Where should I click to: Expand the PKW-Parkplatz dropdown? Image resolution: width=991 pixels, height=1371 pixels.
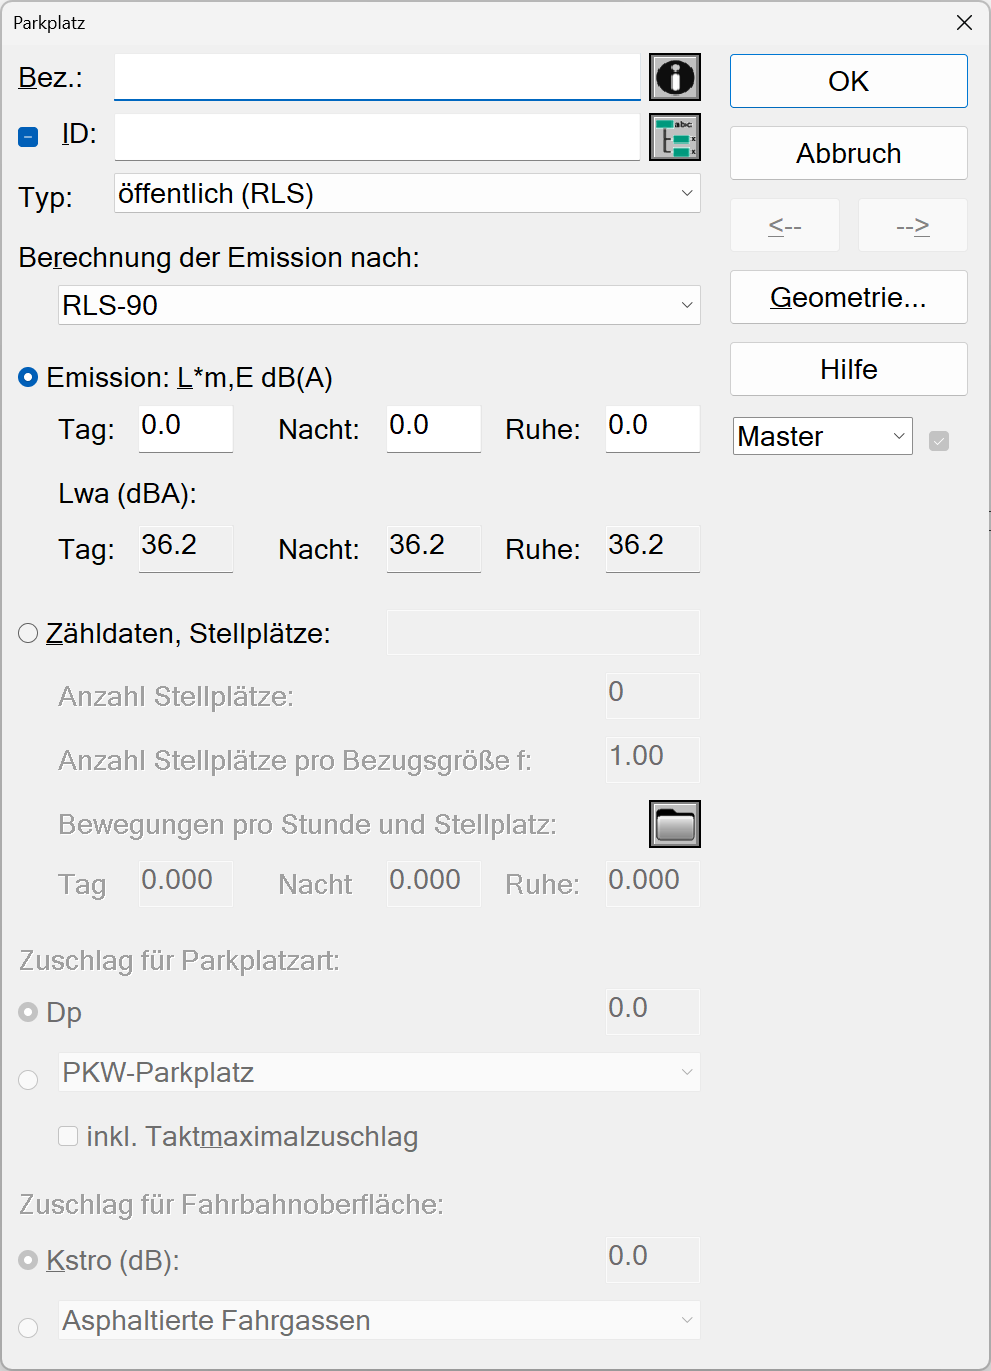(x=379, y=1072)
